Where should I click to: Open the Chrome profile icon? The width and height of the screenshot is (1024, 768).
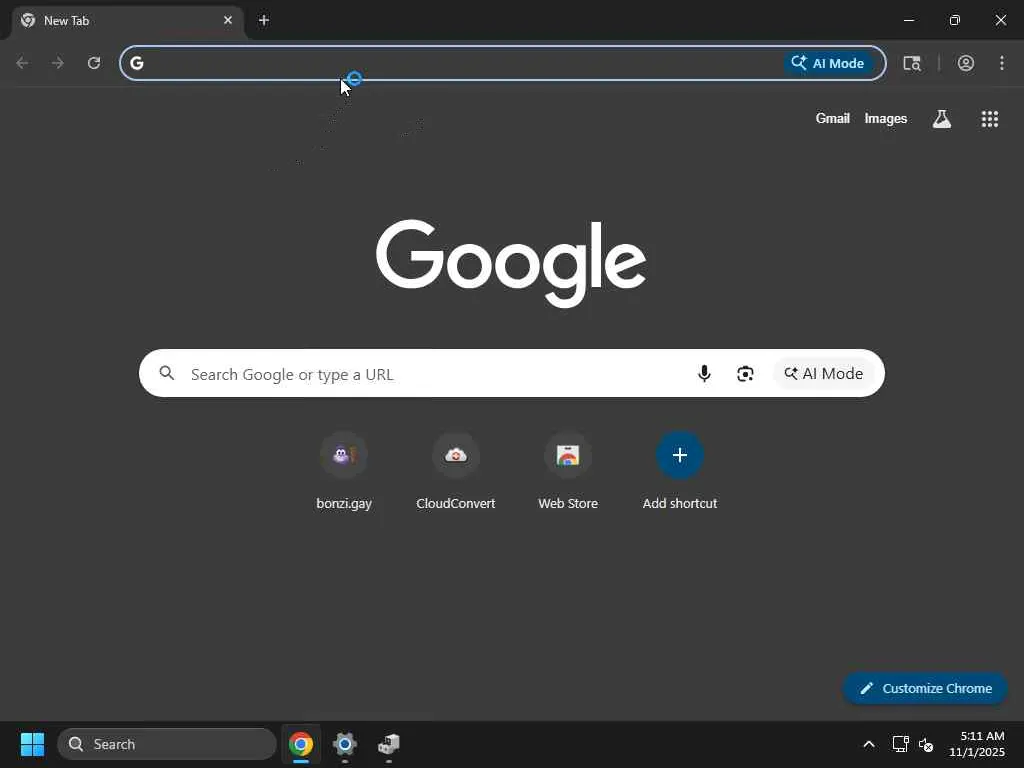coord(966,63)
